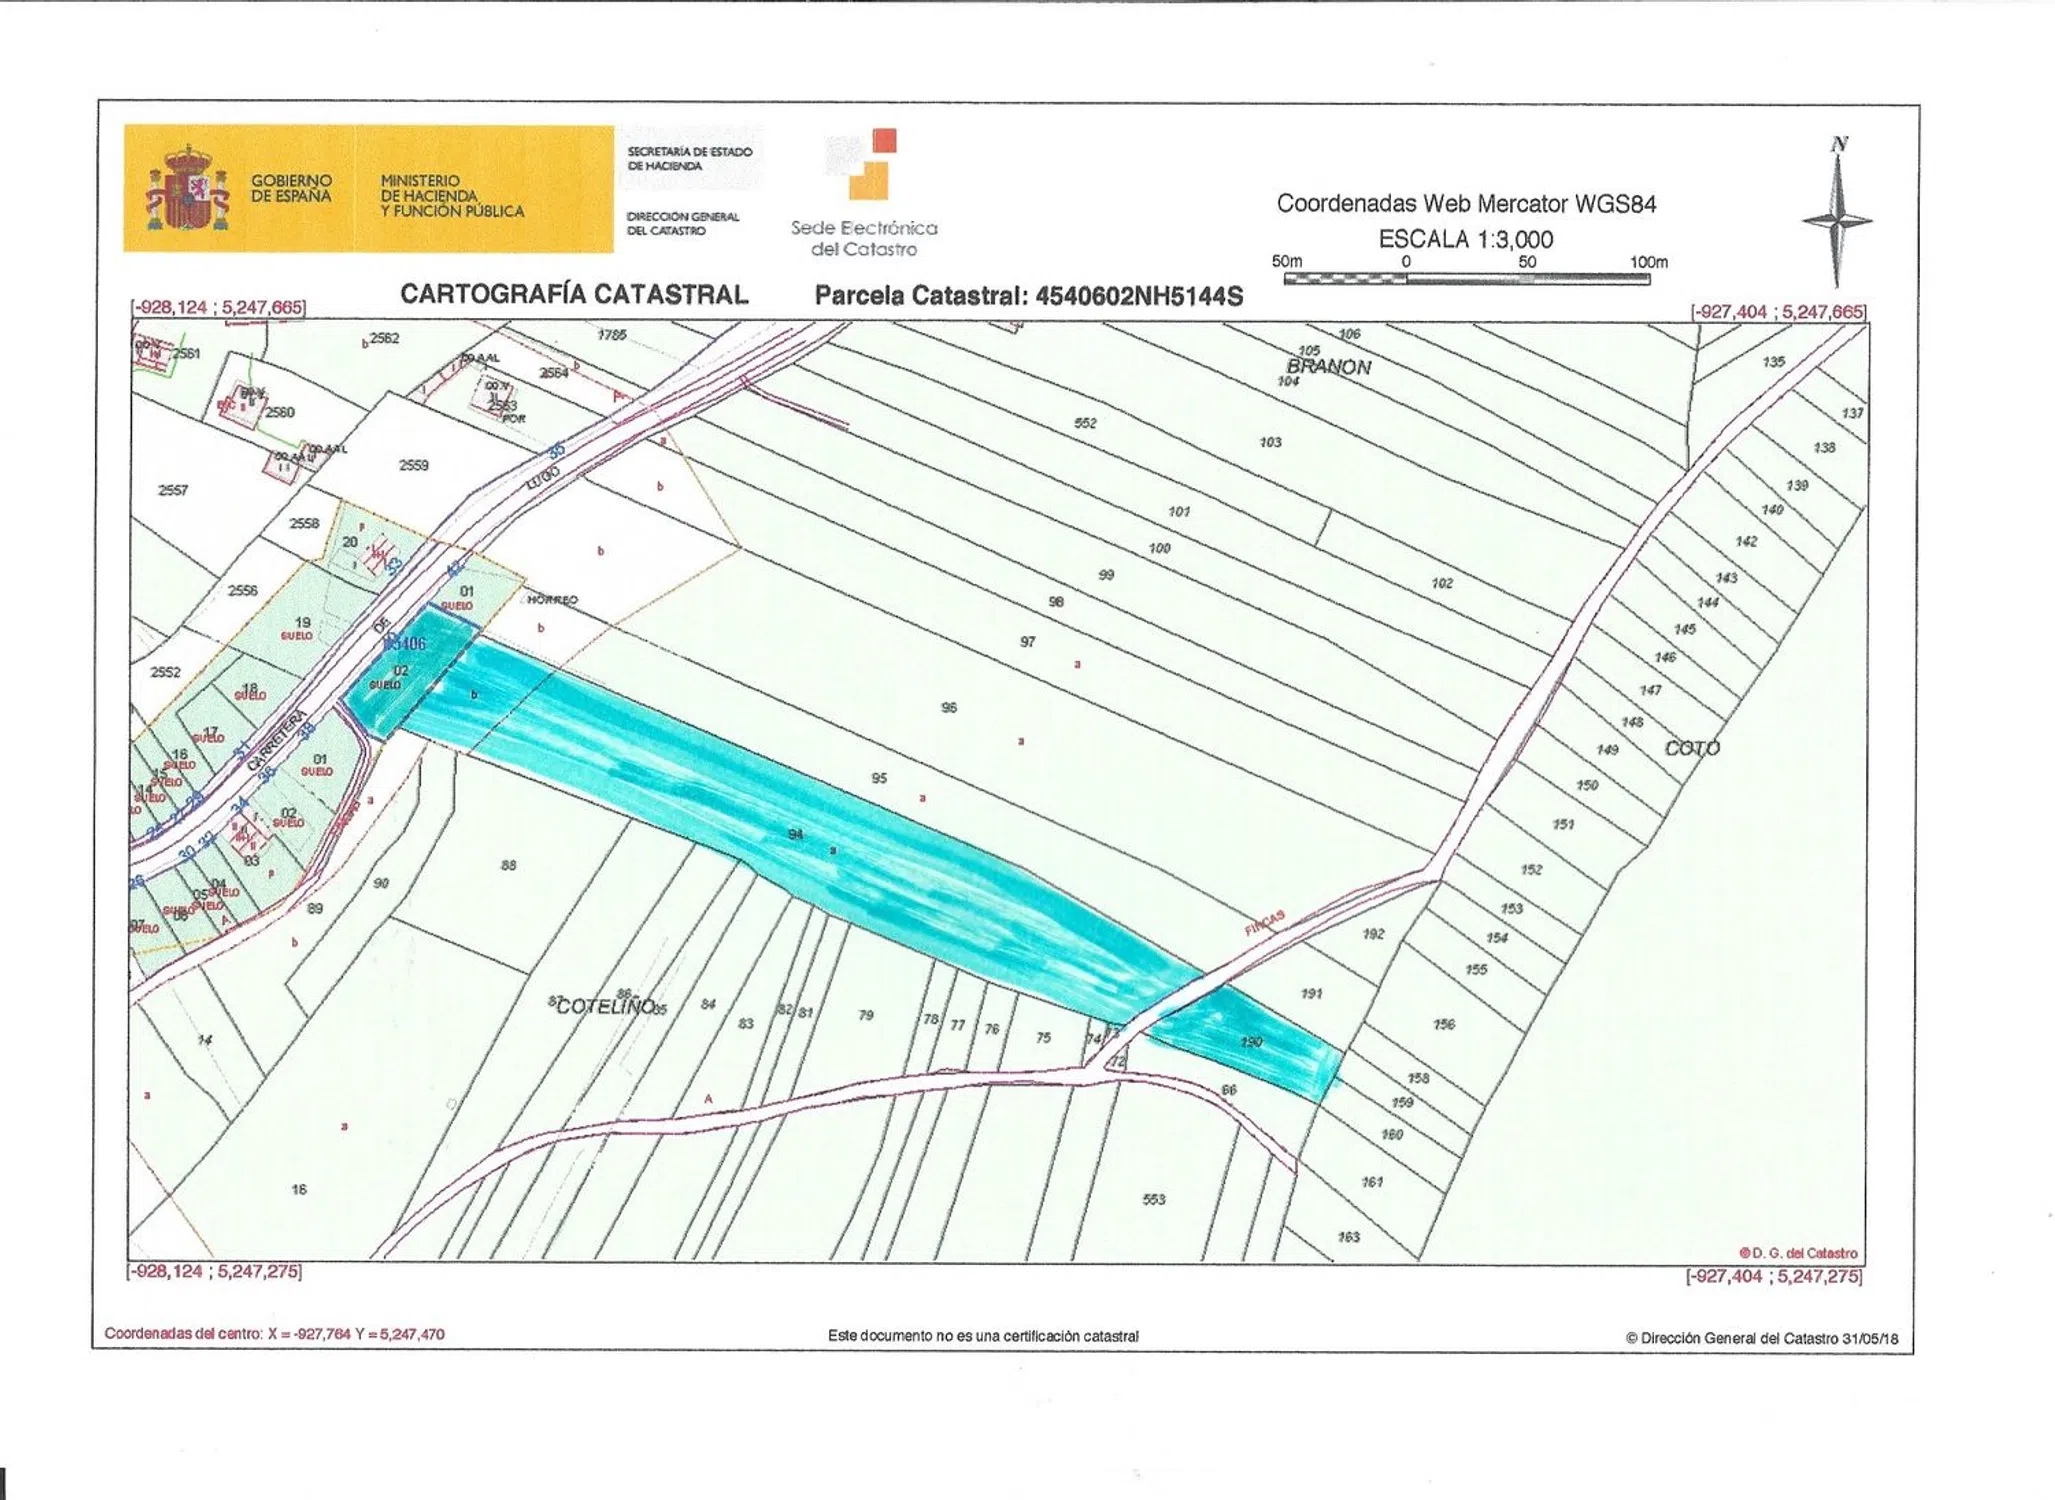Select parcel 2559 on the map
Screen dimensions: 2055x1500
click(413, 465)
